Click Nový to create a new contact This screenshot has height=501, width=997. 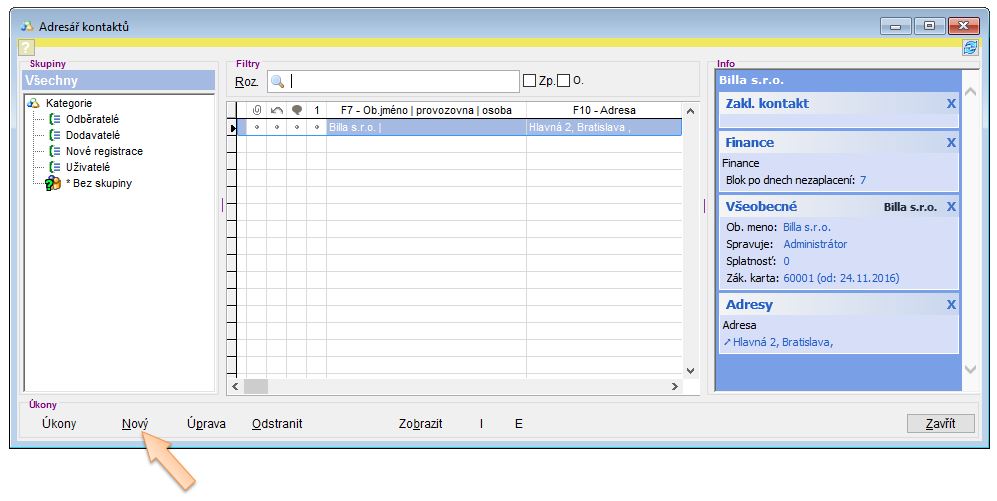coord(135,424)
